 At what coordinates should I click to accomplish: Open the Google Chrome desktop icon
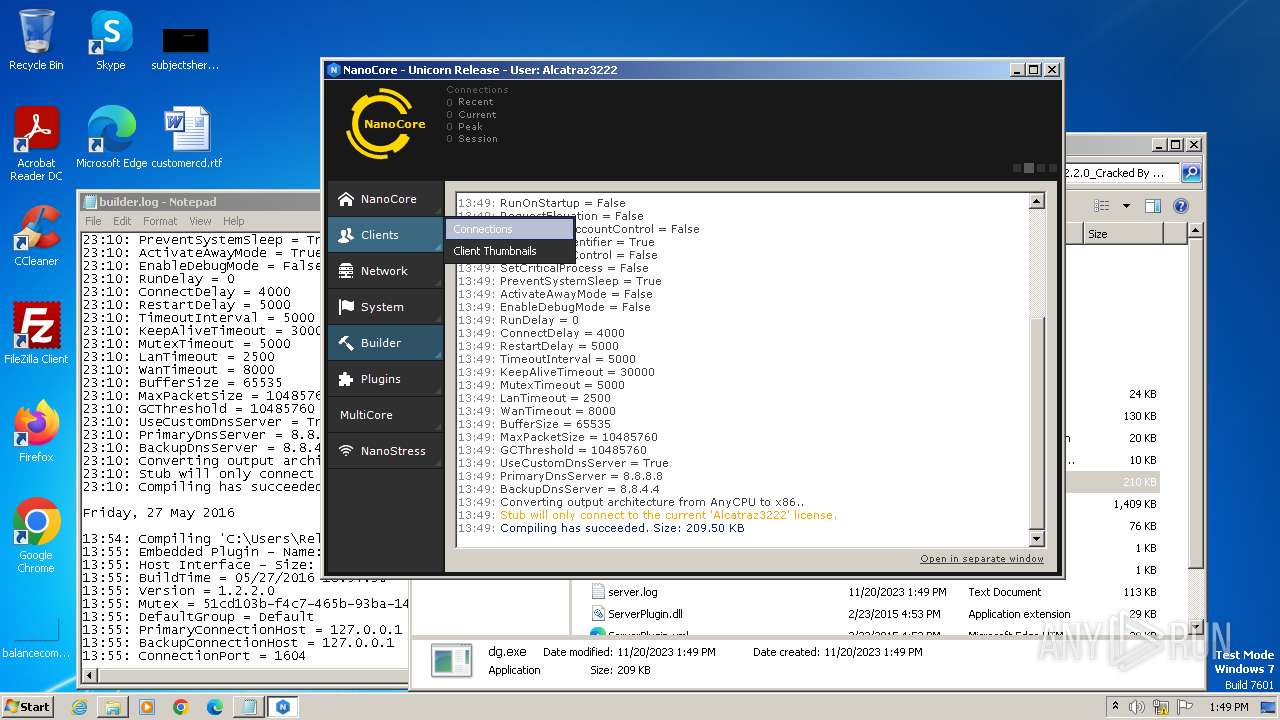(36, 536)
